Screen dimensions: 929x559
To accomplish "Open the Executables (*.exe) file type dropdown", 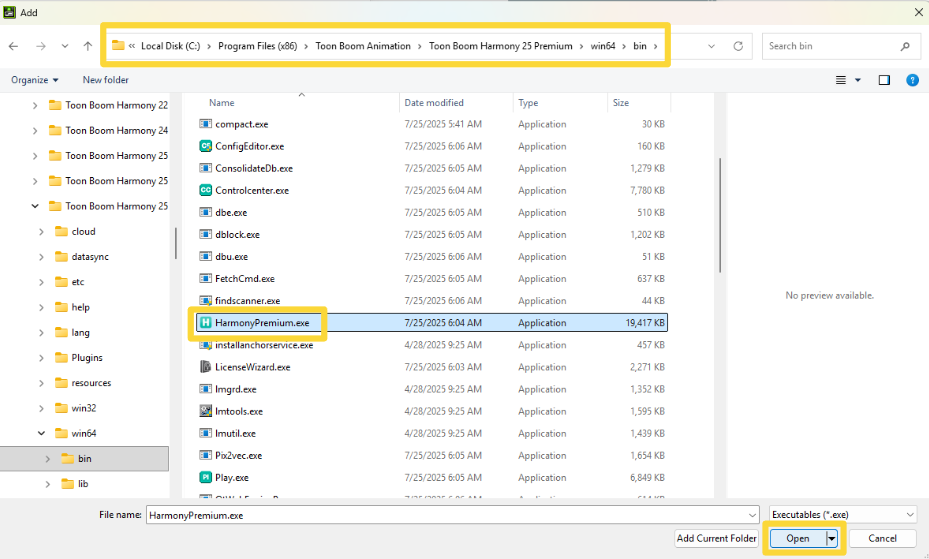I will coord(842,515).
